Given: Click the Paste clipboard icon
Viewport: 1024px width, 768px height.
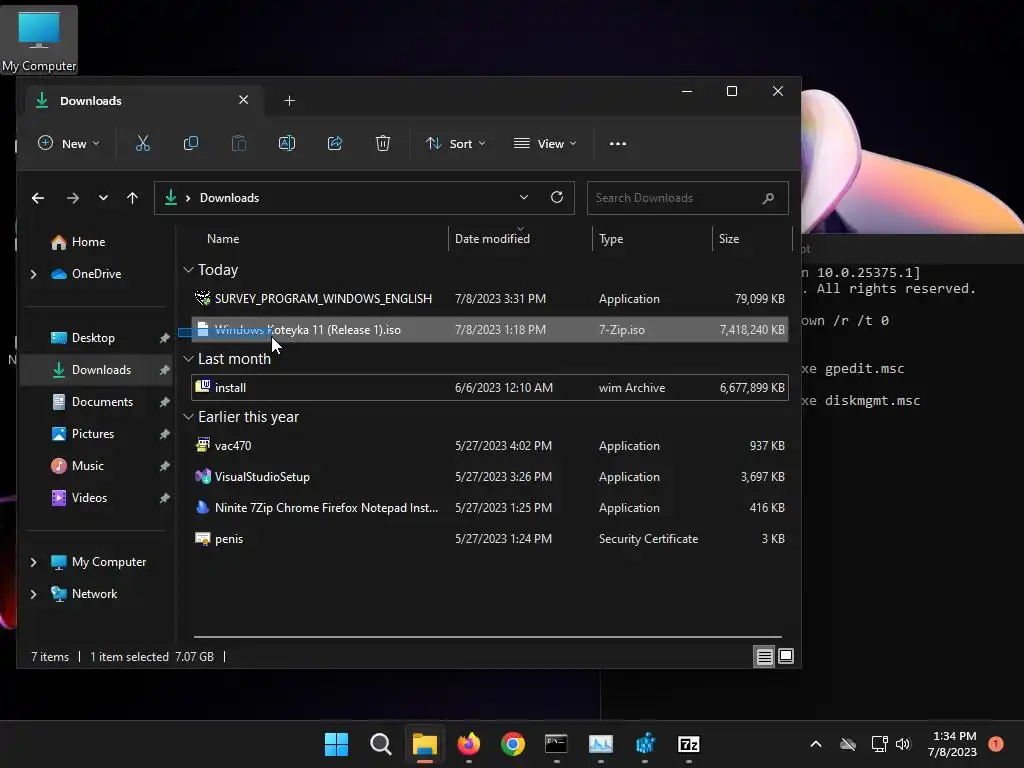Looking at the screenshot, I should tap(239, 144).
